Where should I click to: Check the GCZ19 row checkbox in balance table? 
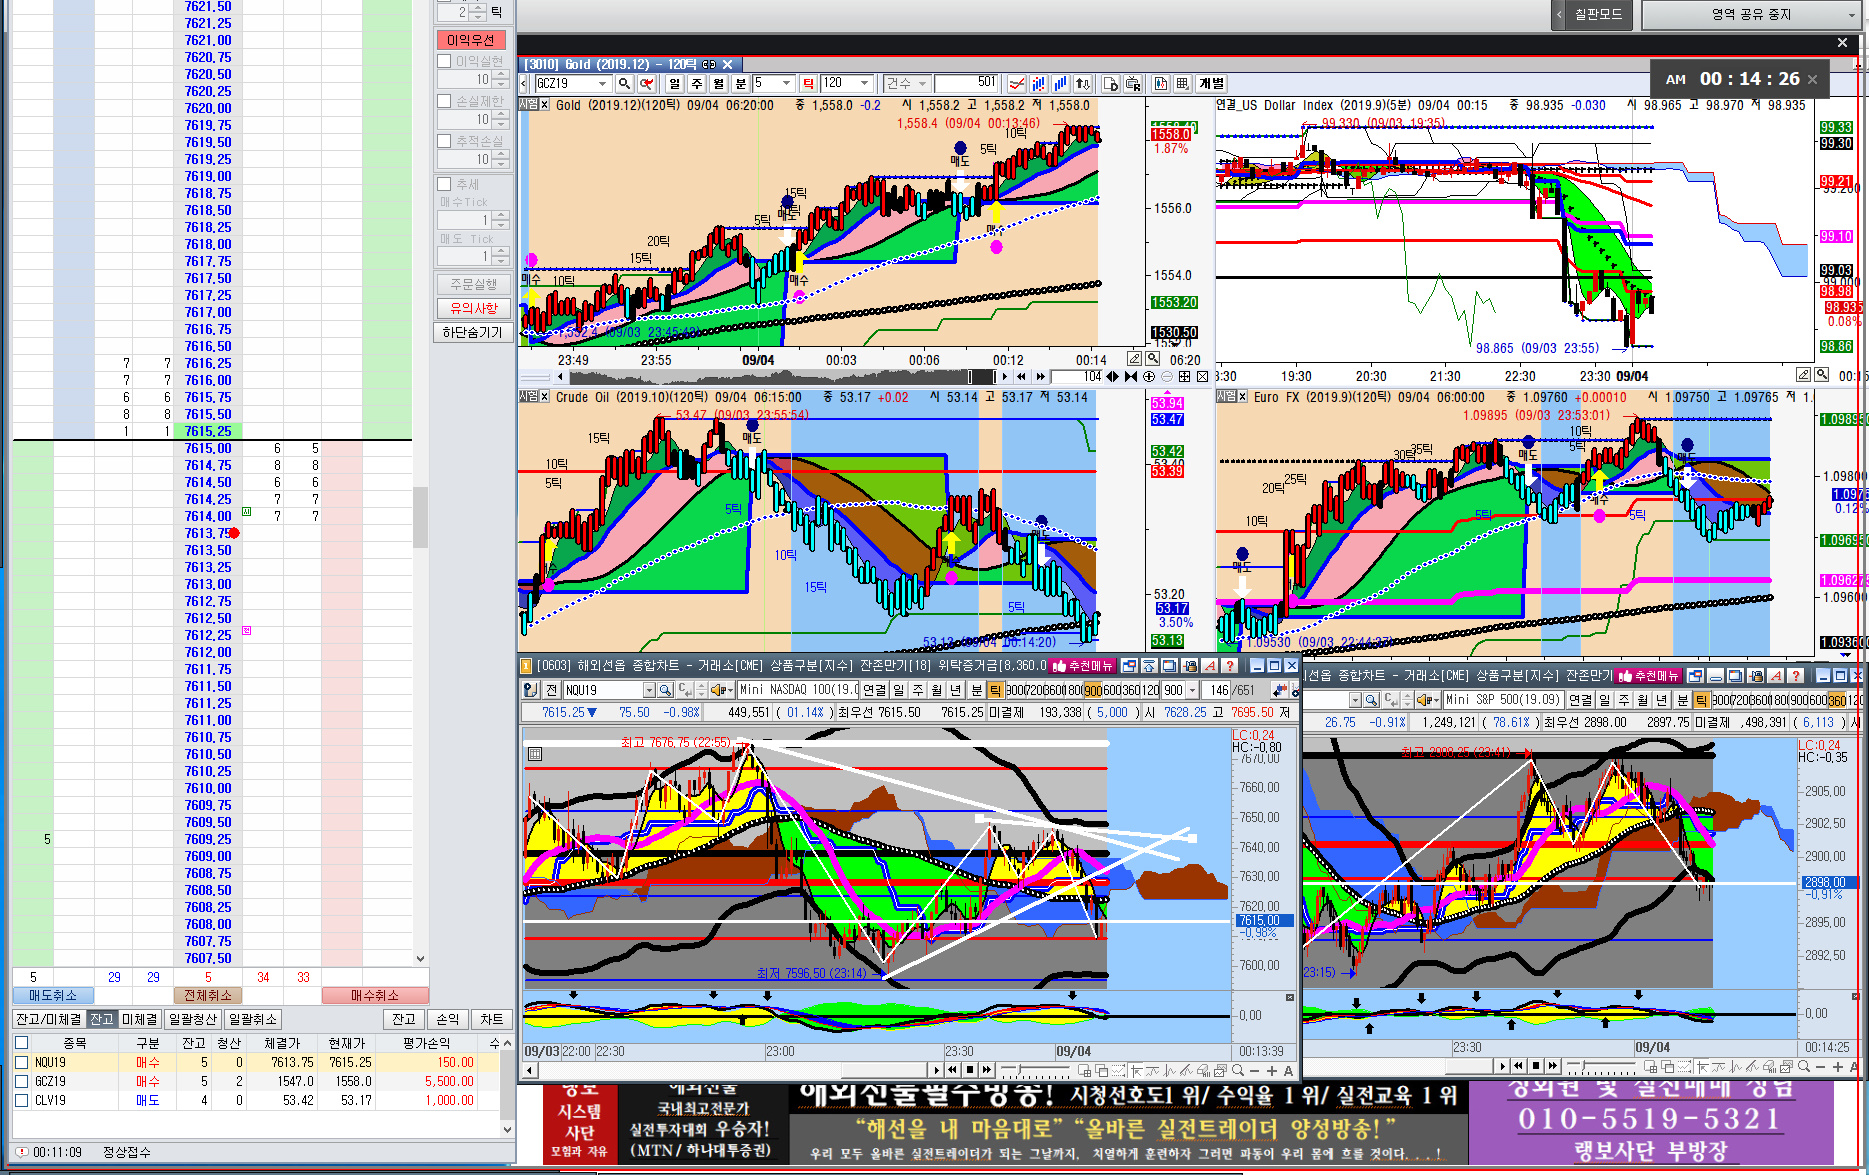point(21,1081)
